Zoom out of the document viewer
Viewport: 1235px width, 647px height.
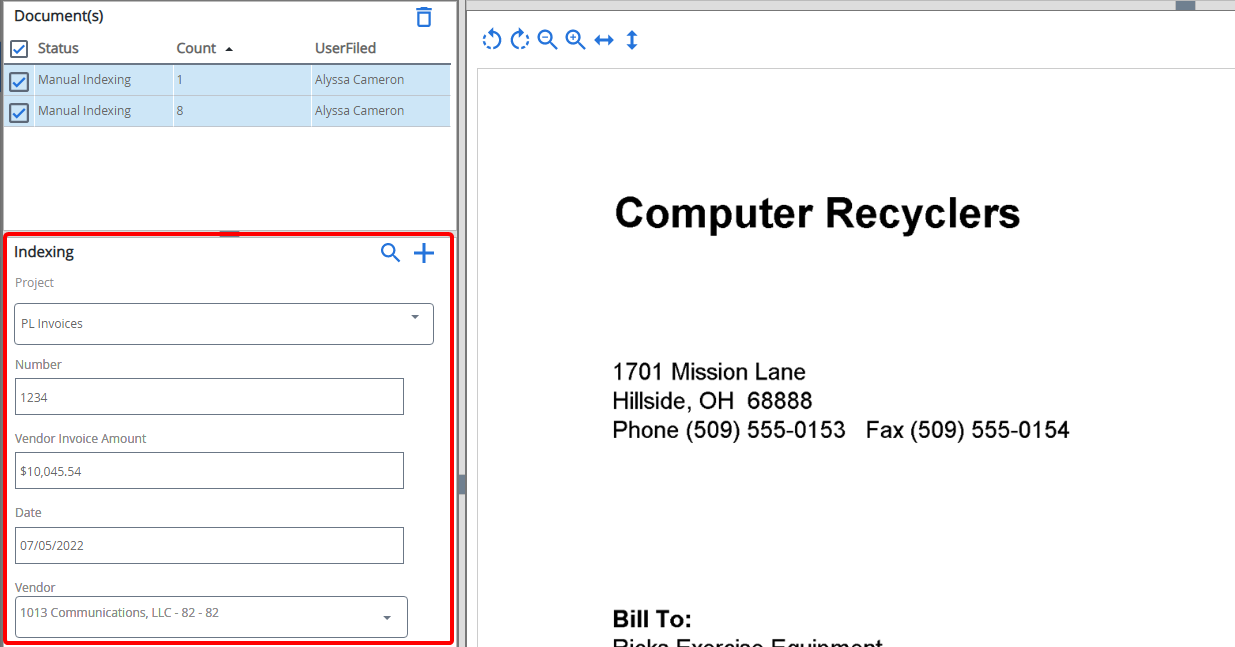click(x=547, y=40)
